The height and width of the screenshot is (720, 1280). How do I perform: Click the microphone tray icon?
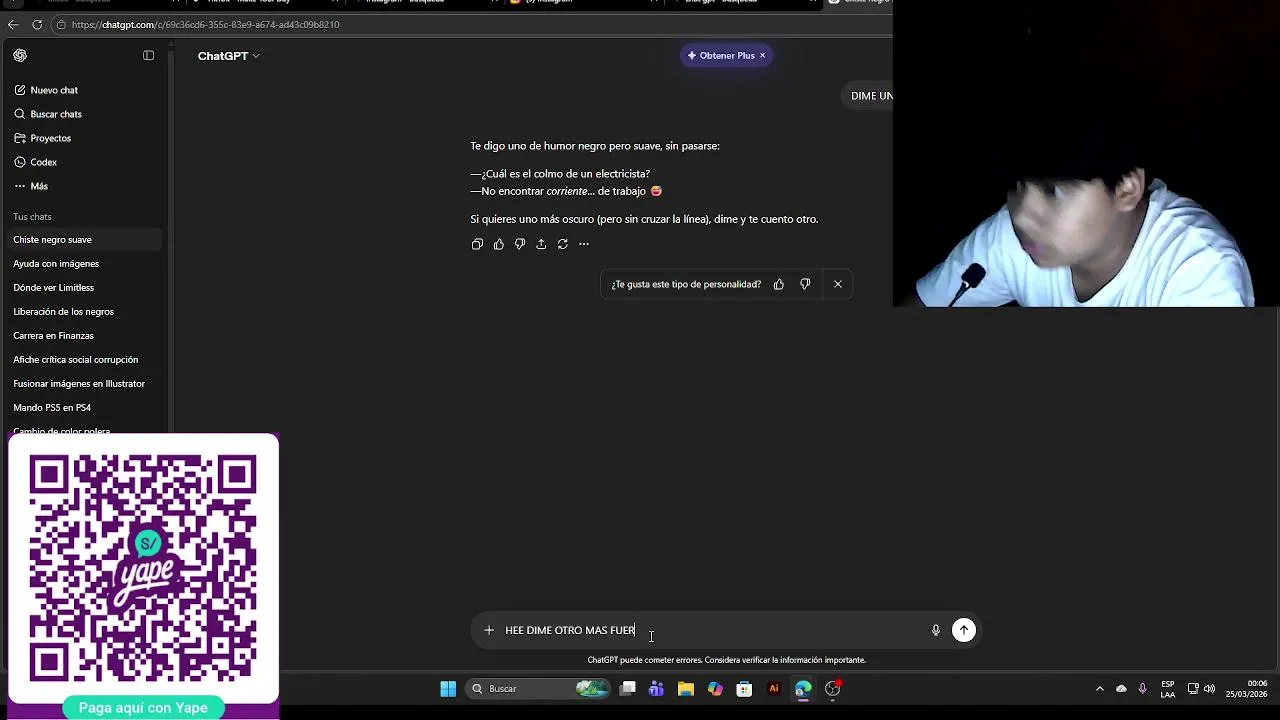tap(1142, 688)
